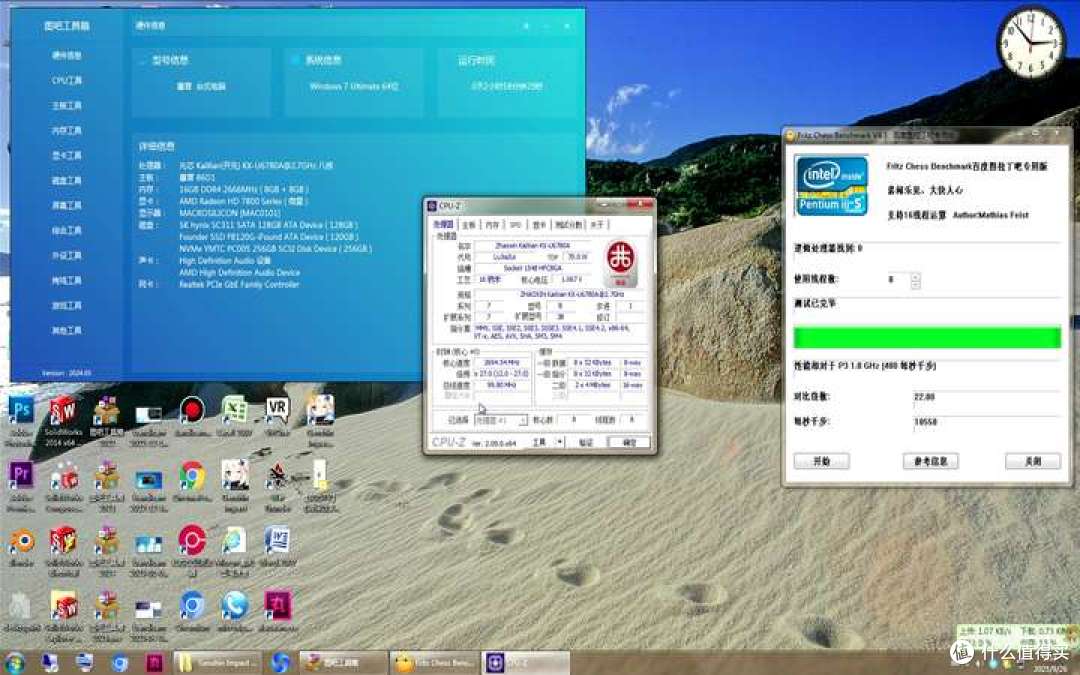Viewport: 1080px width, 675px height.
Task: Switch to 主板 tab in CPU-Z
Action: click(468, 225)
